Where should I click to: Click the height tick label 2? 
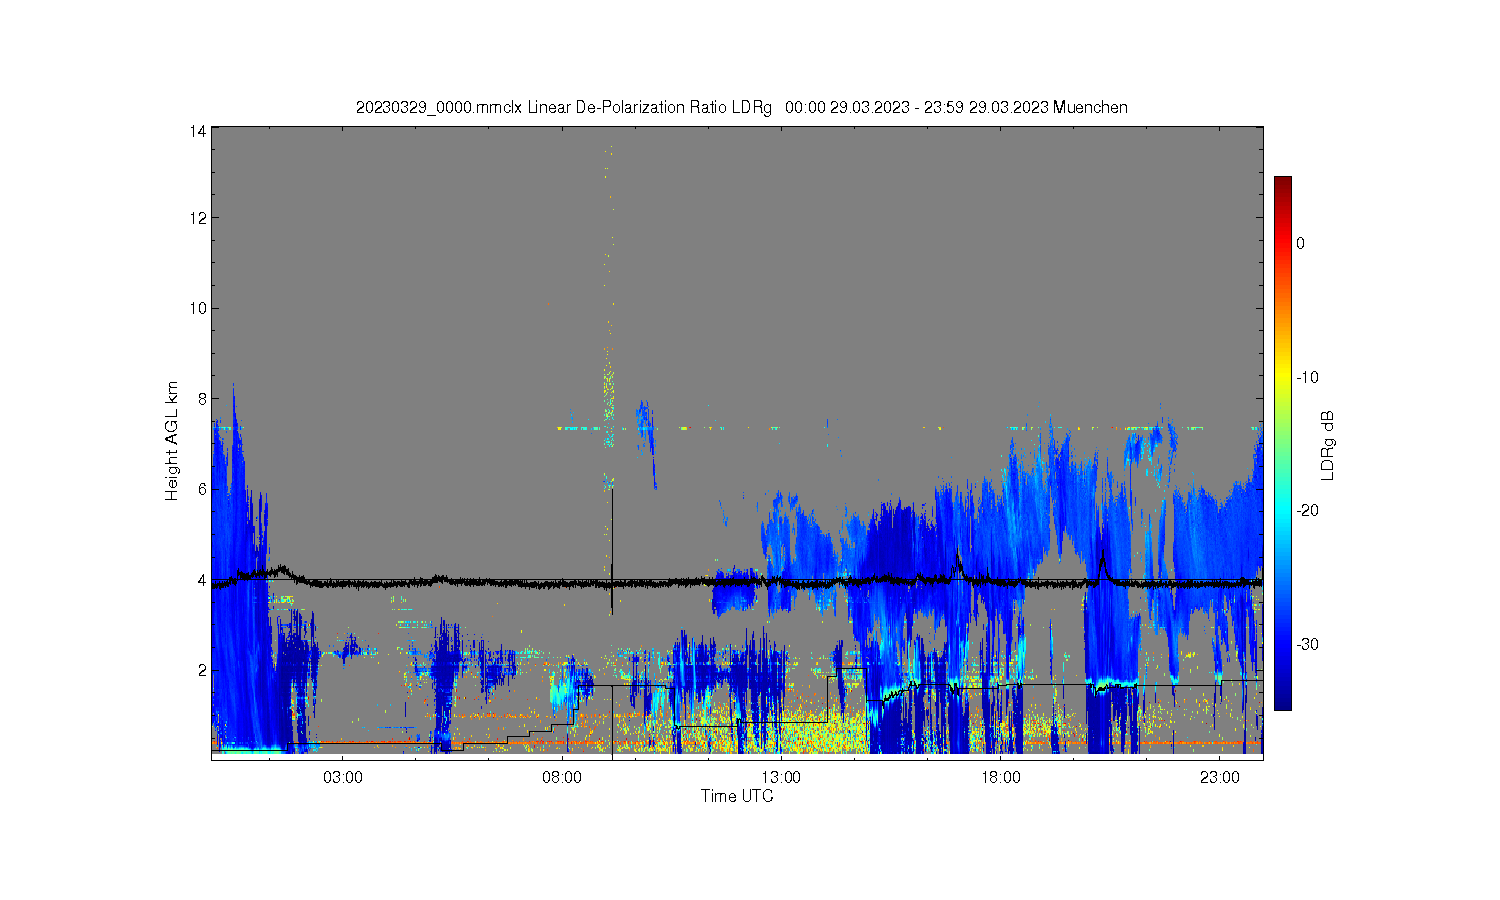pos(202,670)
